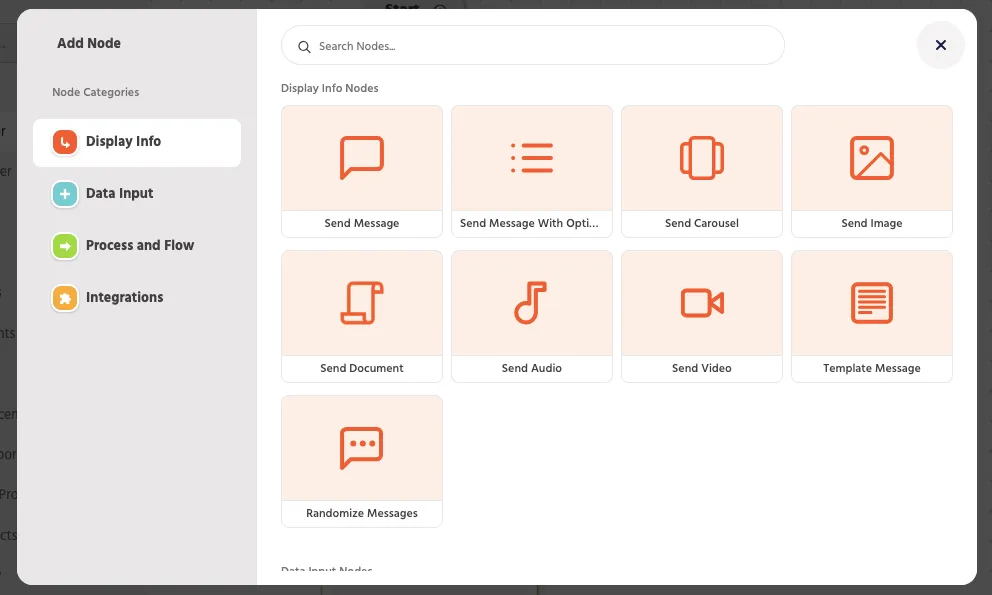This screenshot has height=595, width=992.
Task: Add a Send Carousel node icon
Action: [x=702, y=158]
